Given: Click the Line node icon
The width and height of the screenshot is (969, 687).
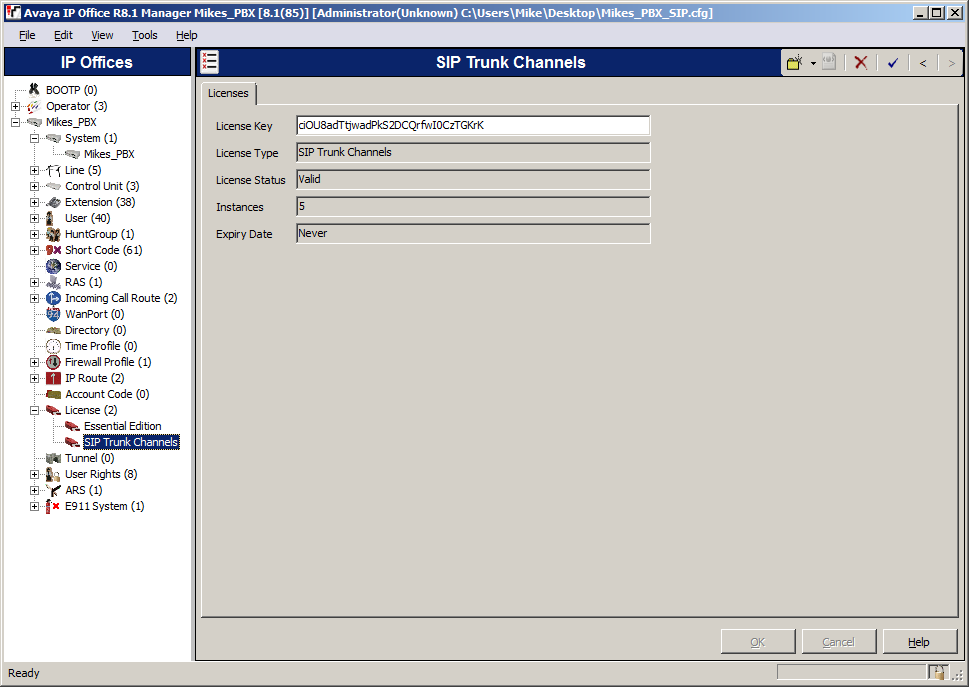Looking at the screenshot, I should (x=53, y=170).
